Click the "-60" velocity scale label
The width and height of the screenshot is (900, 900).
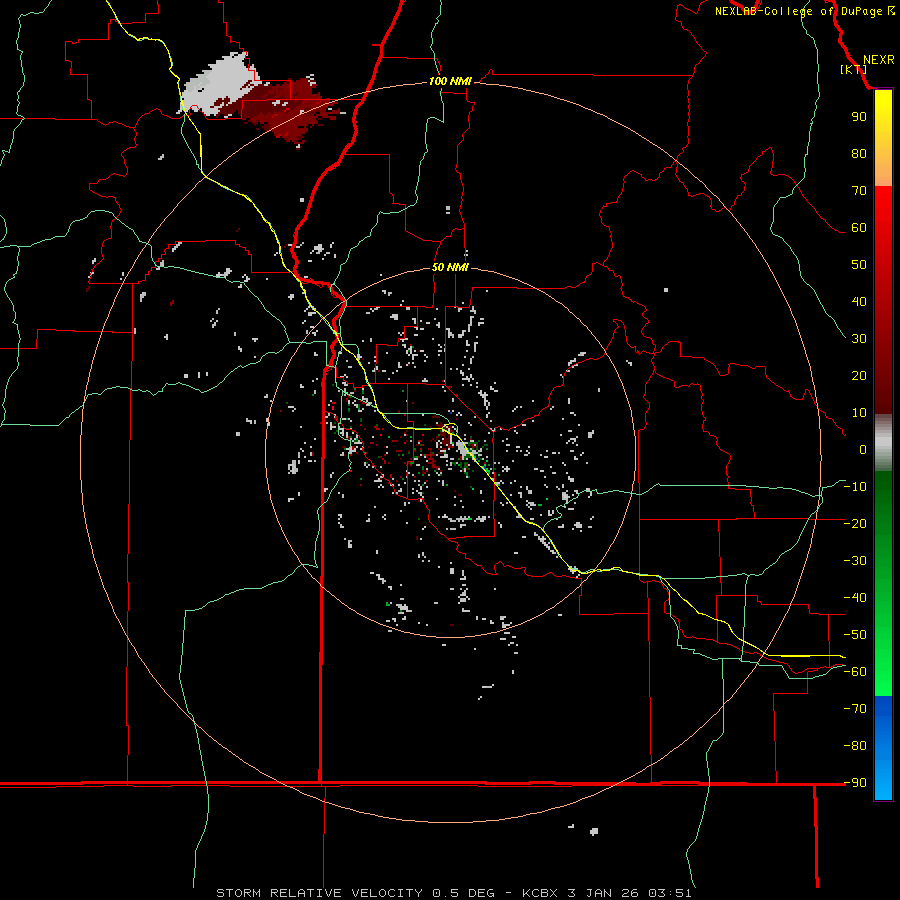pyautogui.click(x=855, y=672)
